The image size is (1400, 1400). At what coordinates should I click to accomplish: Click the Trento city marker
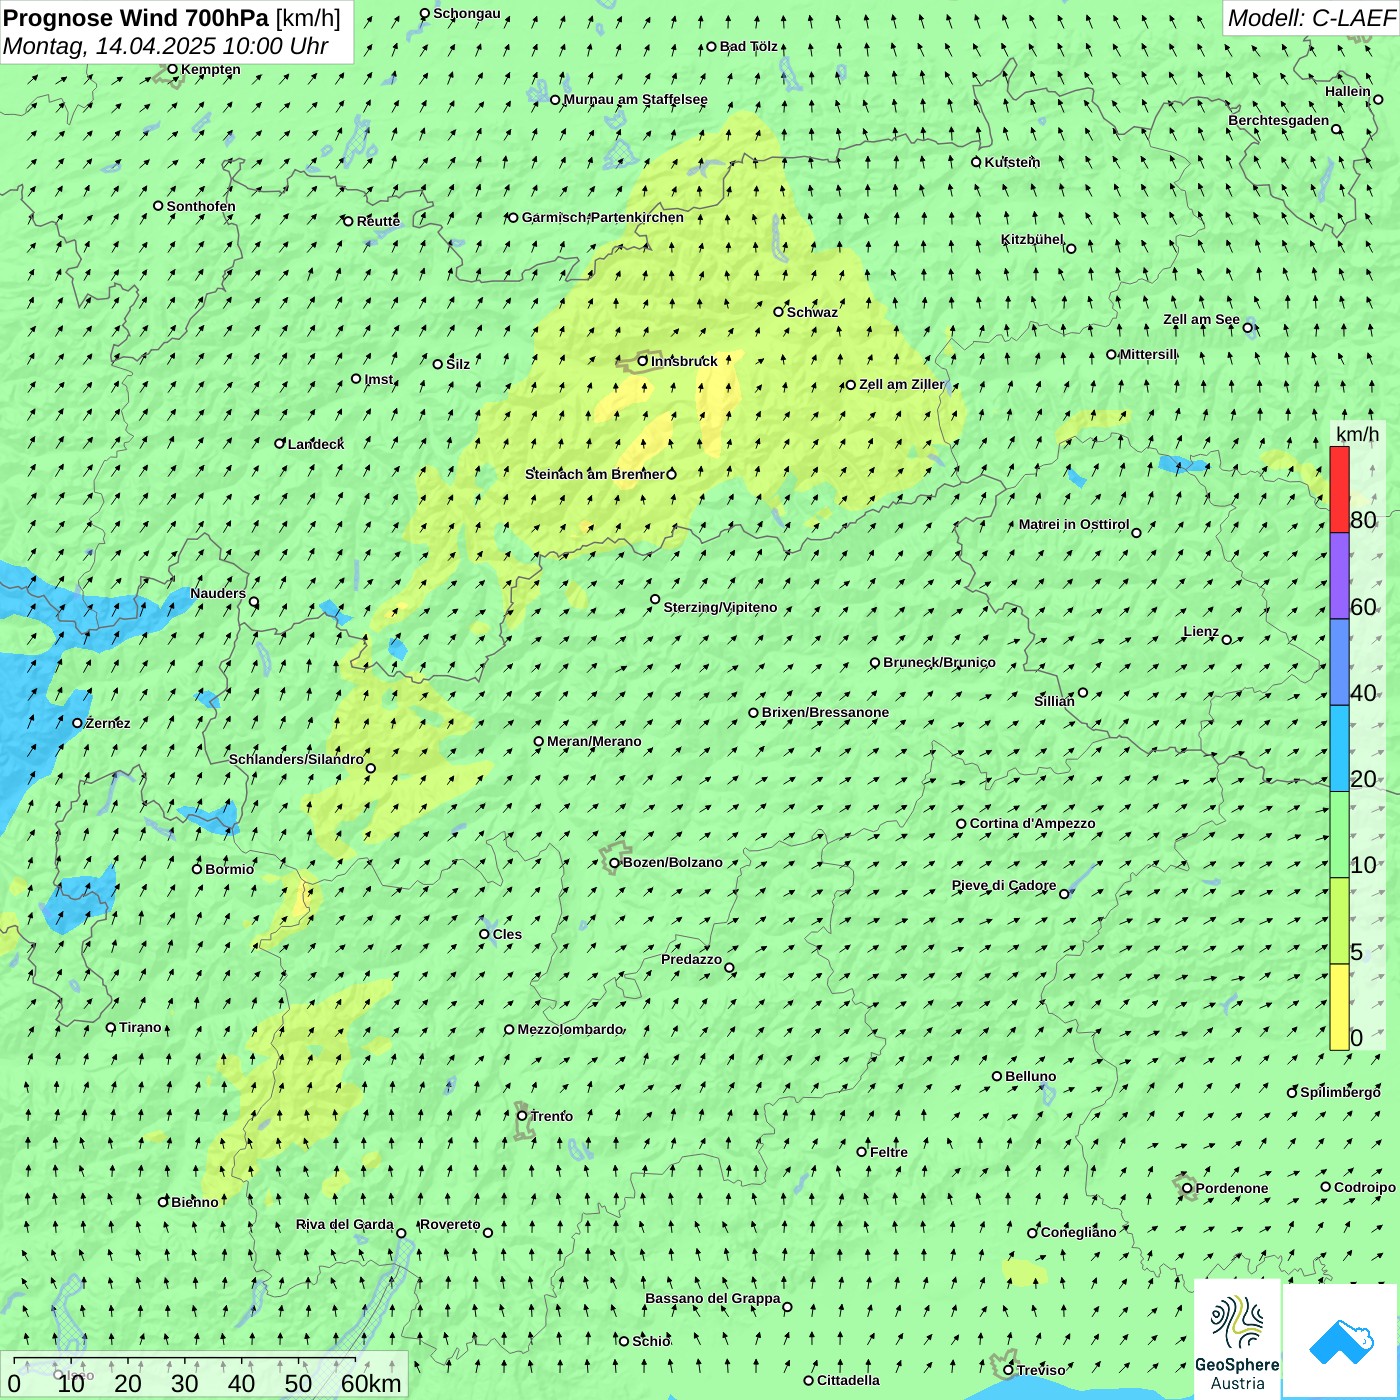click(x=522, y=1116)
